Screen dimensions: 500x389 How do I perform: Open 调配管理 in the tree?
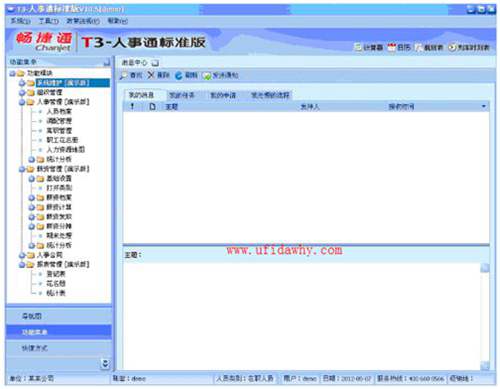tap(59, 121)
